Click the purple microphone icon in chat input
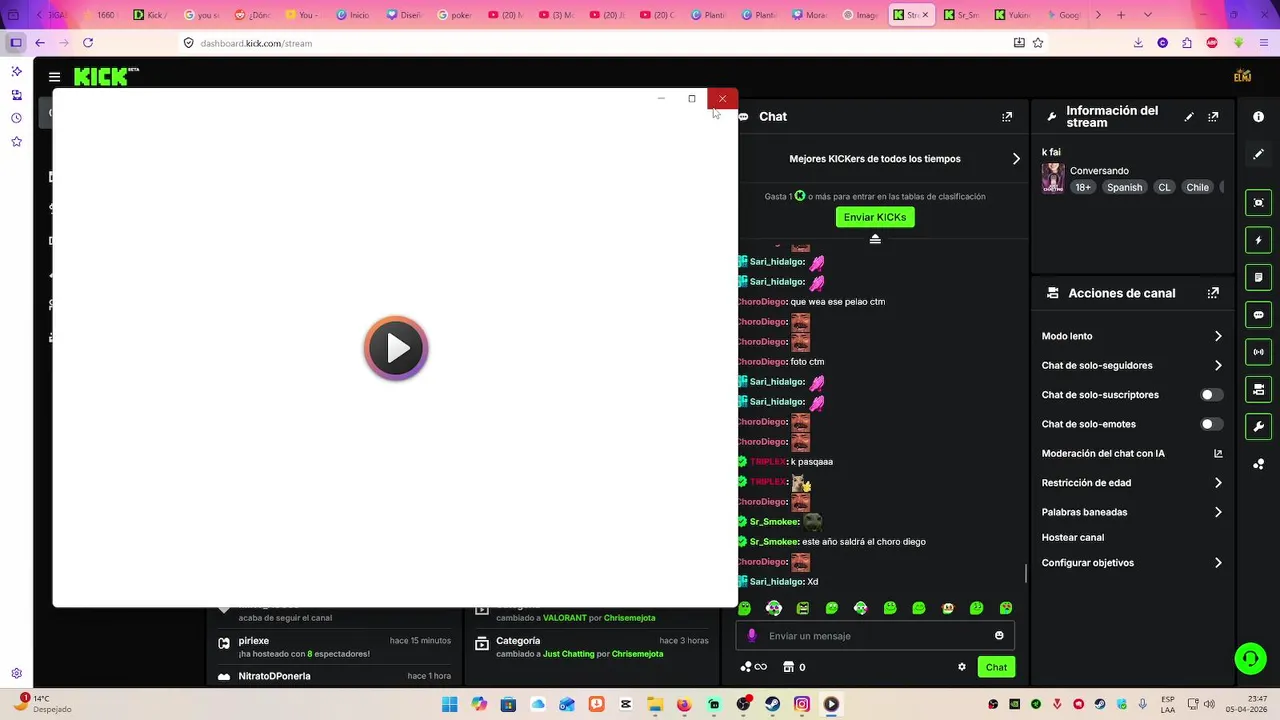The width and height of the screenshot is (1280, 720). coord(752,636)
